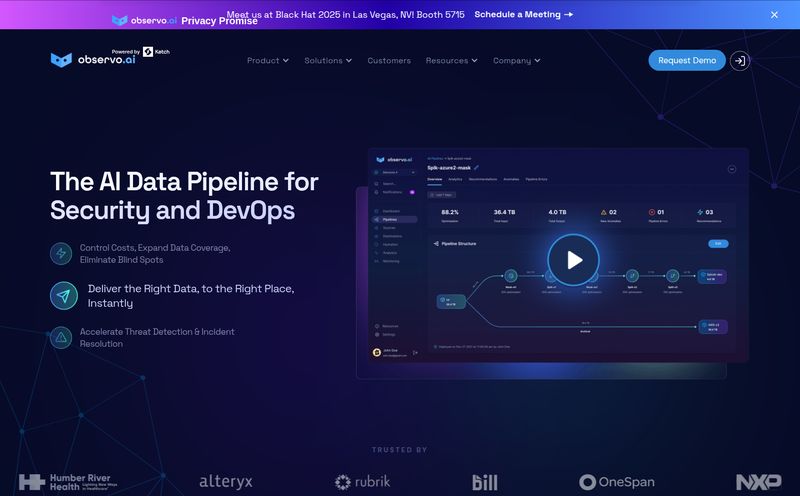Close the Black Hat announcement banner
800x496 pixels.
[774, 15]
